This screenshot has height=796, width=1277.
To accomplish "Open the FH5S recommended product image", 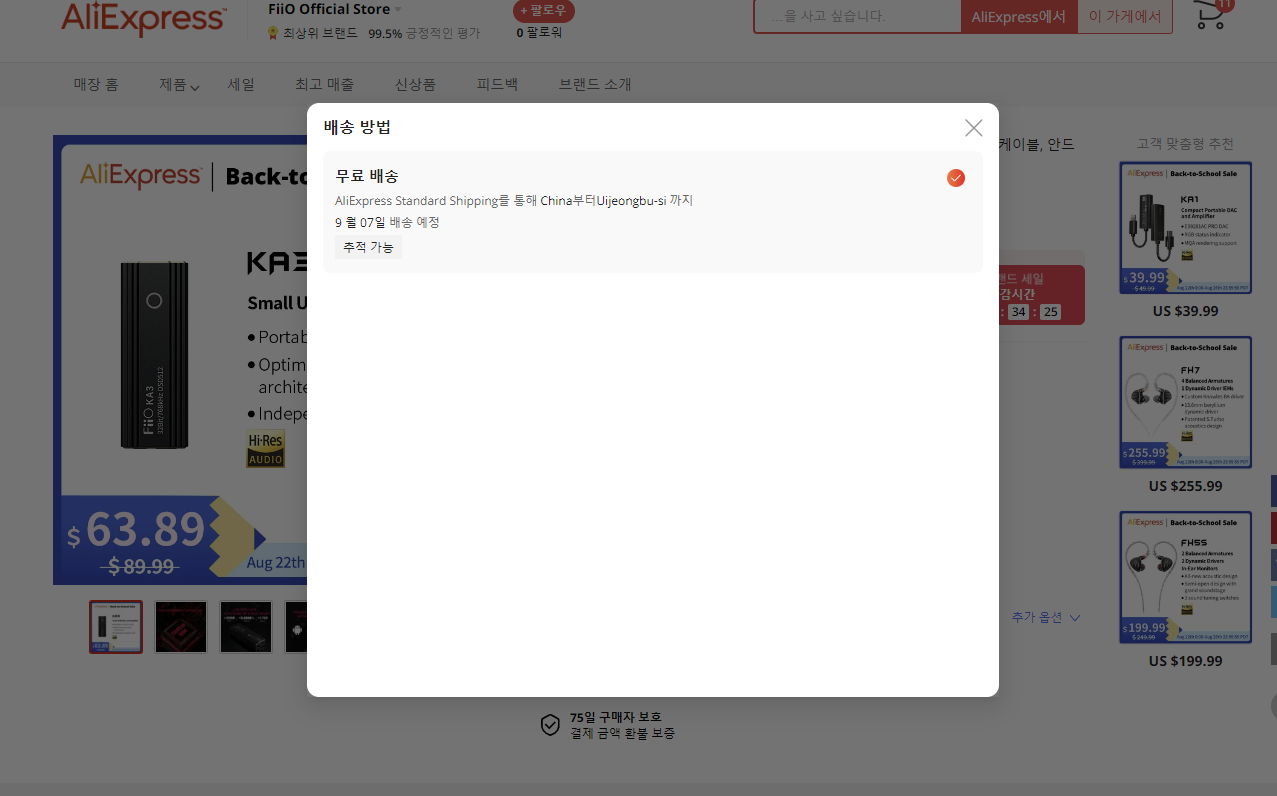I will [1186, 578].
